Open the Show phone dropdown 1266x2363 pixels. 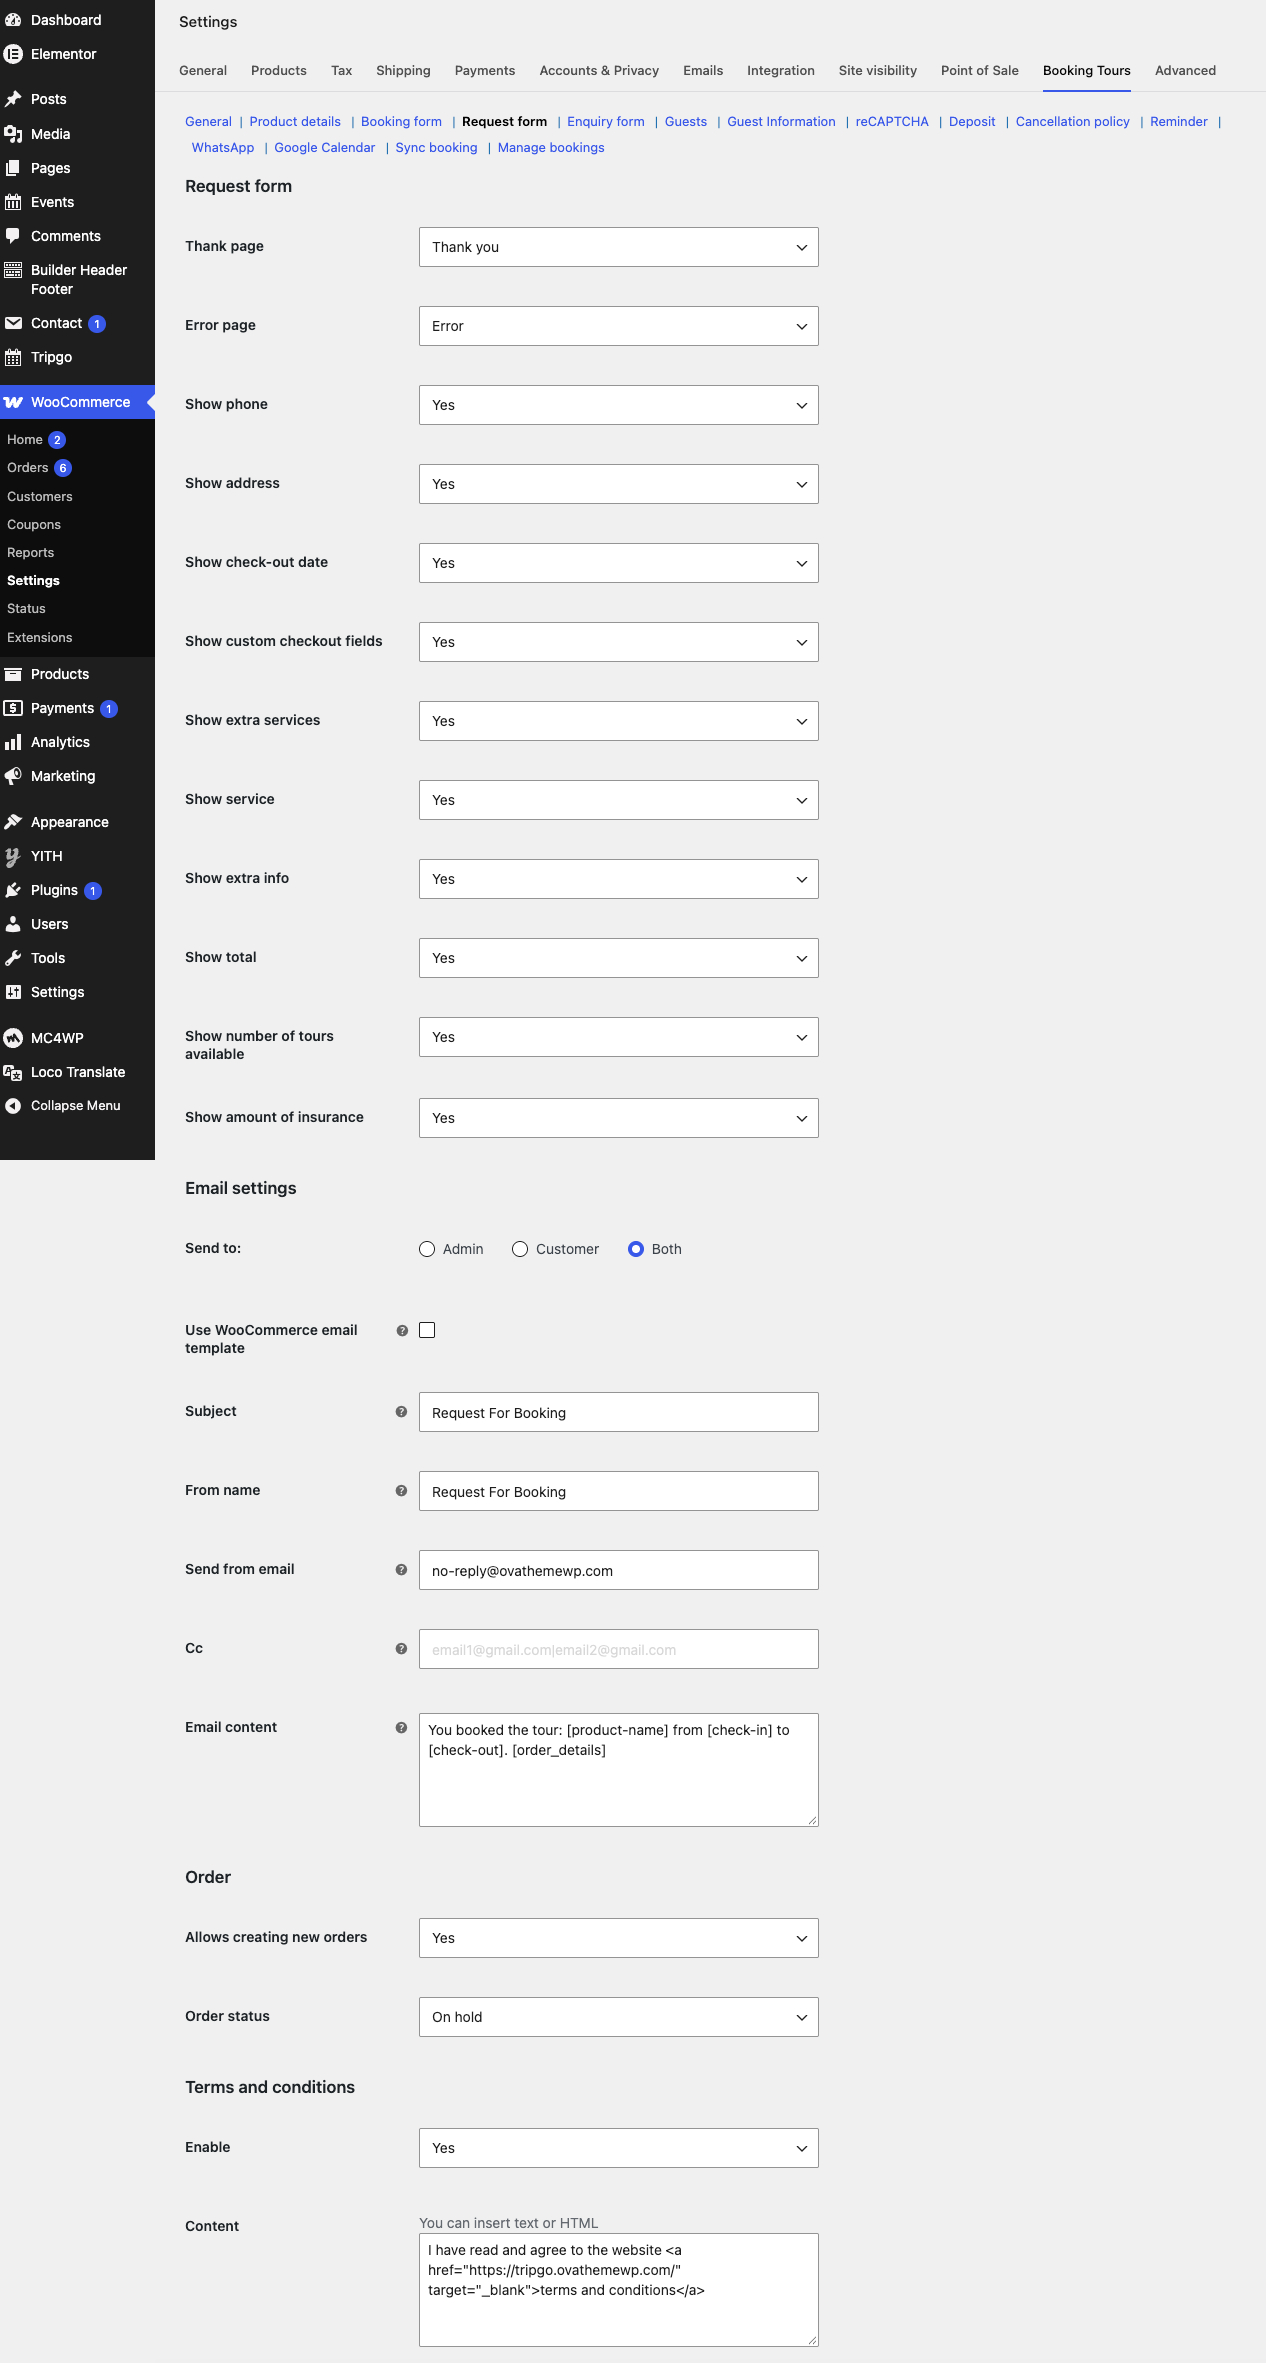point(619,405)
